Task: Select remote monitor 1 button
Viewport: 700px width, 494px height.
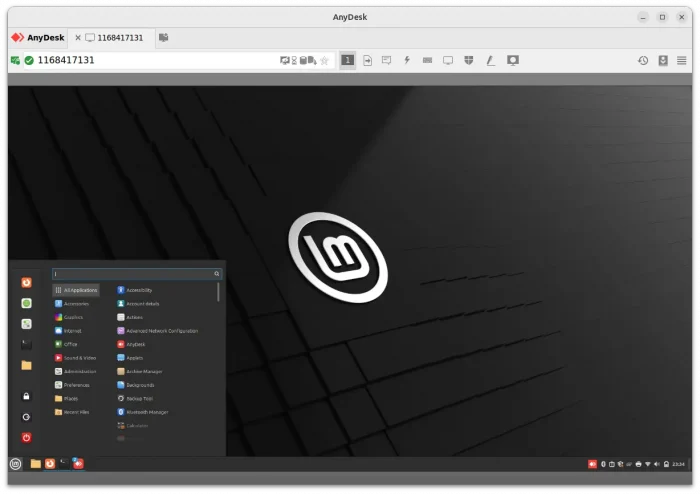Action: pos(347,60)
